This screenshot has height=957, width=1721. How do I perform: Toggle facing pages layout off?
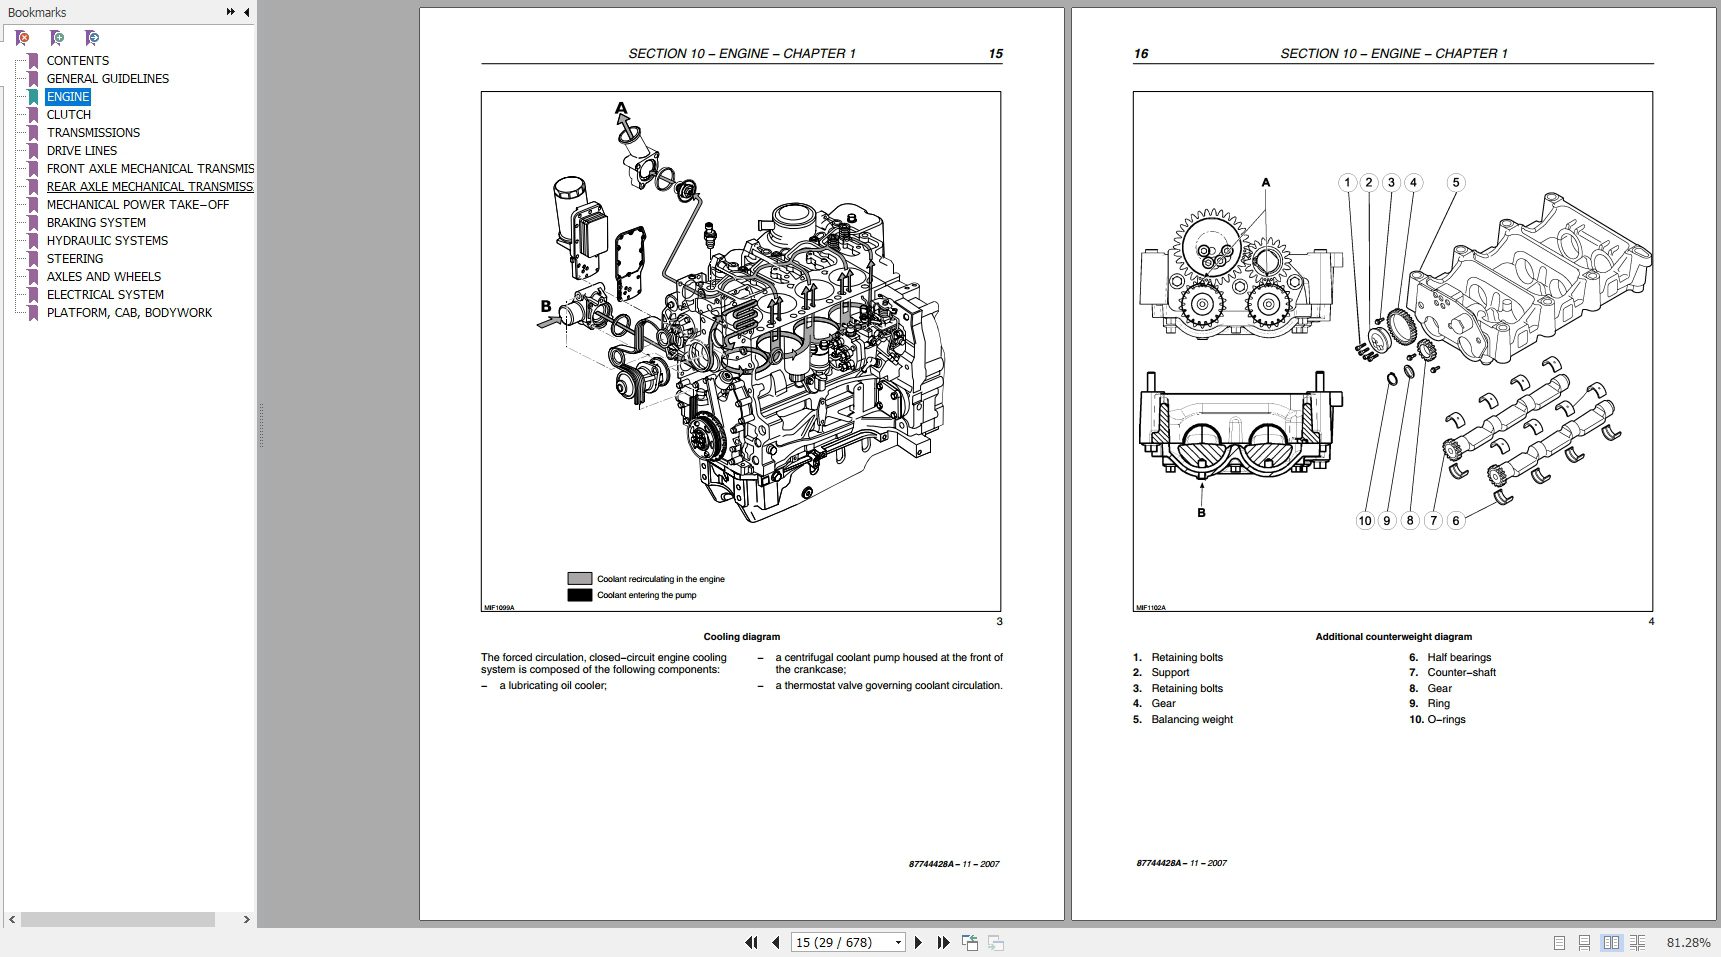click(1611, 942)
